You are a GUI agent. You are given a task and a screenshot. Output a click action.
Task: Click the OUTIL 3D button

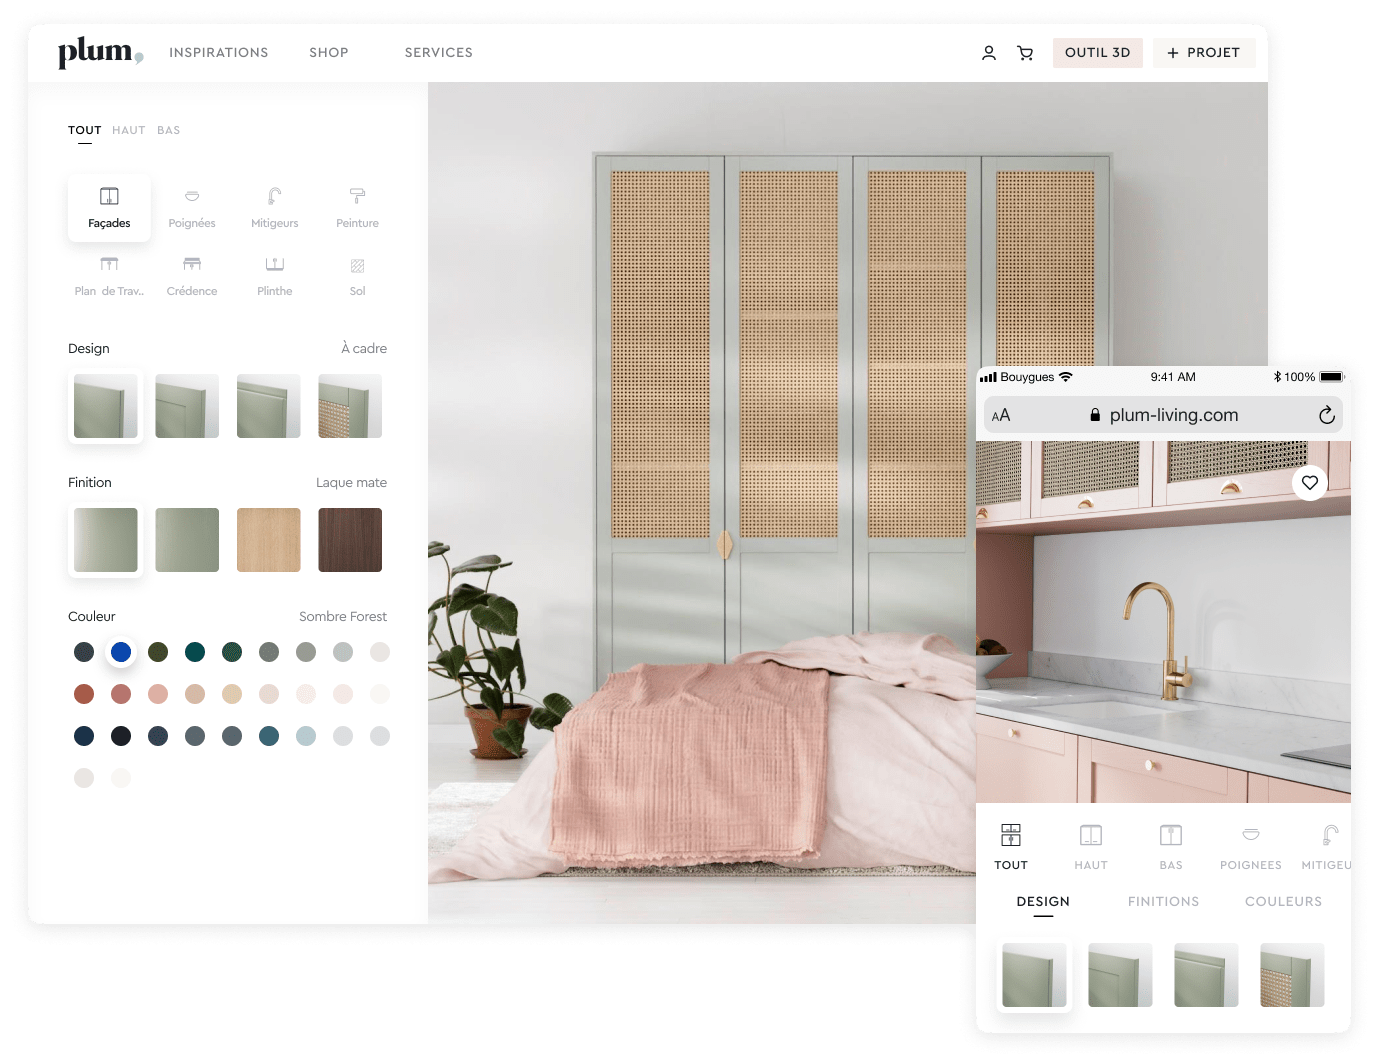1098,53
